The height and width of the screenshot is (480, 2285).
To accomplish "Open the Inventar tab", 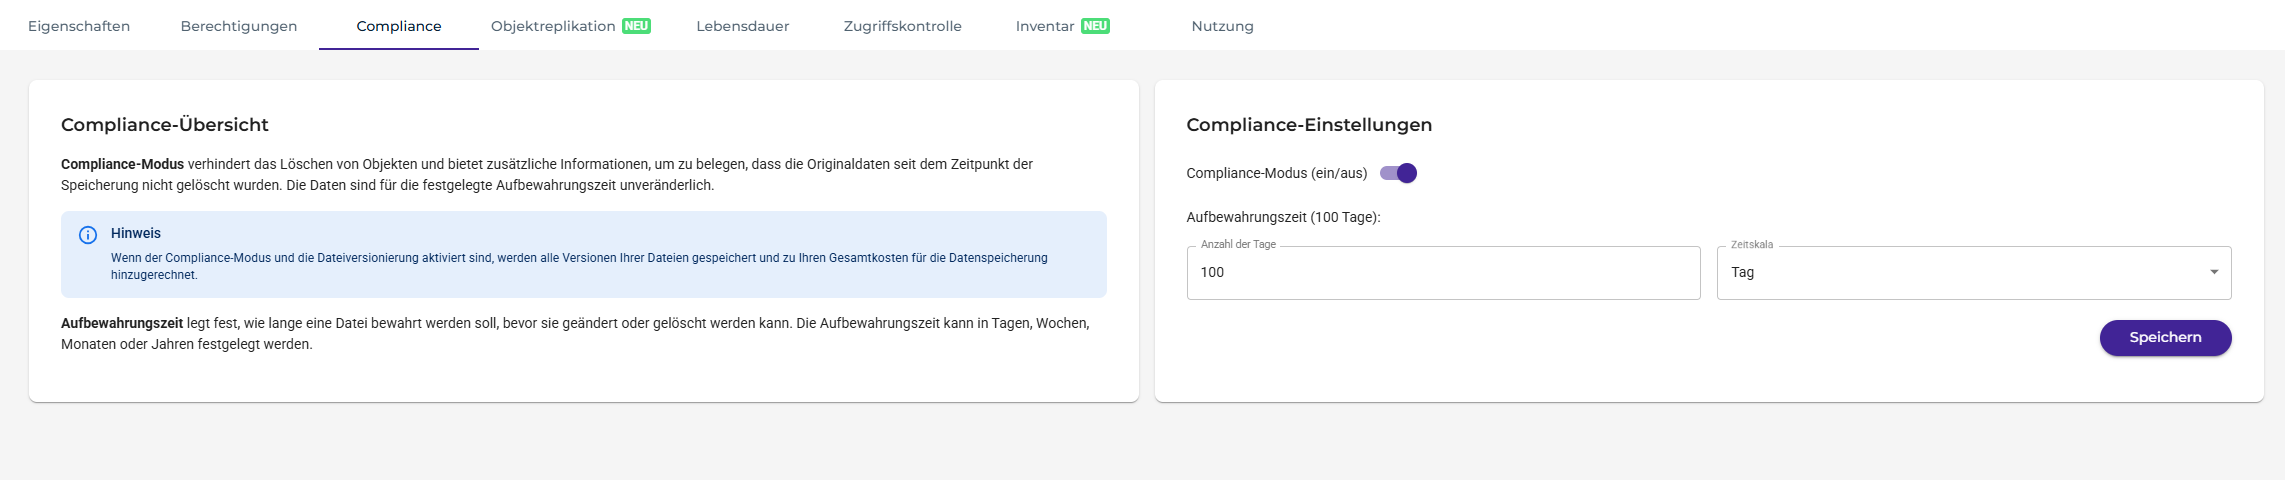I will pyautogui.click(x=1045, y=26).
